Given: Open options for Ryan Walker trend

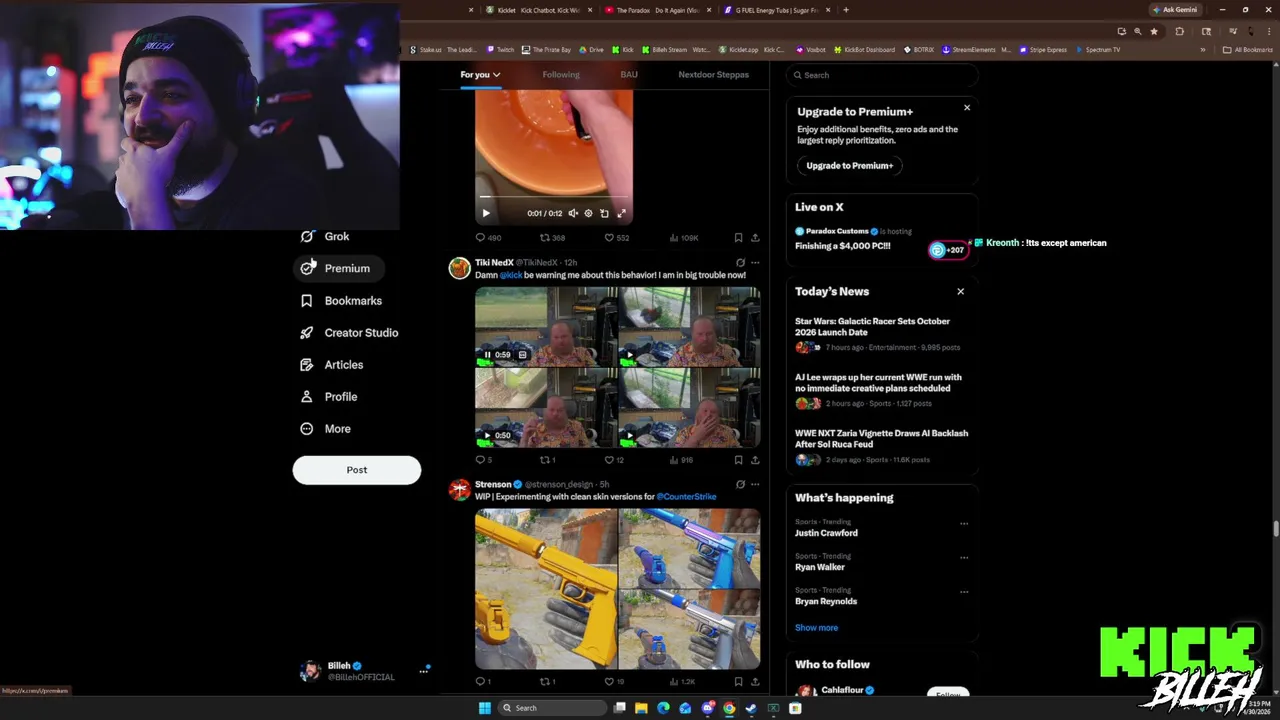Looking at the screenshot, I should [964, 557].
